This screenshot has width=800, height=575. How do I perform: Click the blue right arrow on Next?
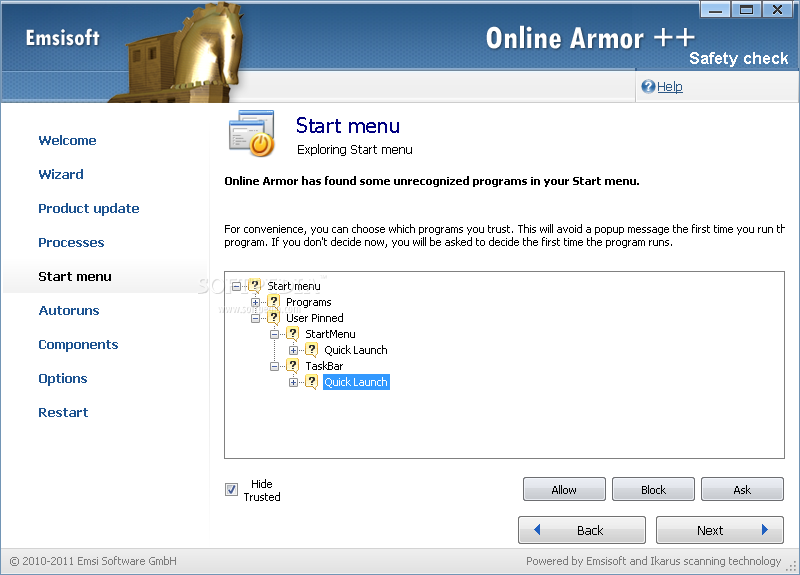[x=764, y=530]
